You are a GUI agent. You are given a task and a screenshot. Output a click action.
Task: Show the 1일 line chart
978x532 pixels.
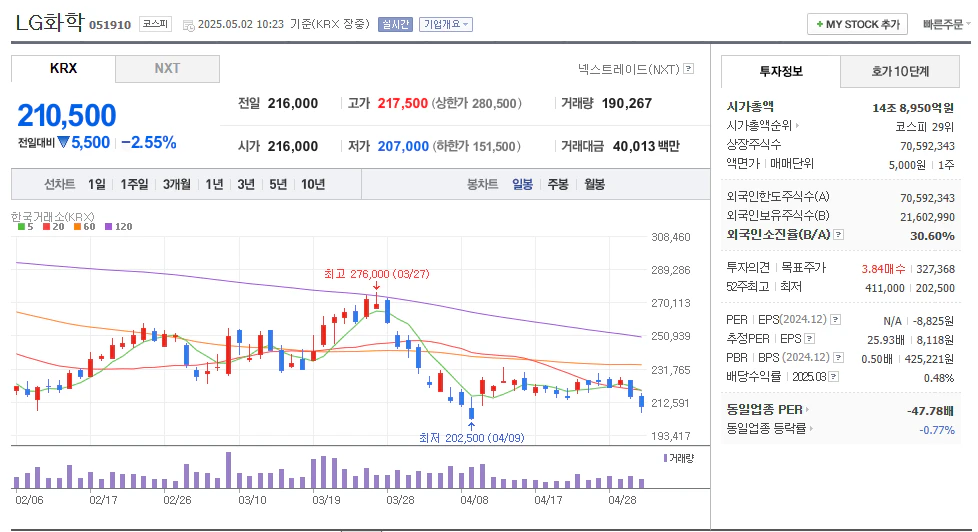(97, 184)
